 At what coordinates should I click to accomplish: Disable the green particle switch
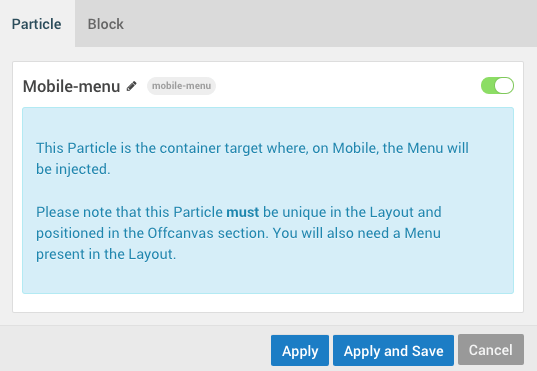coord(497,86)
